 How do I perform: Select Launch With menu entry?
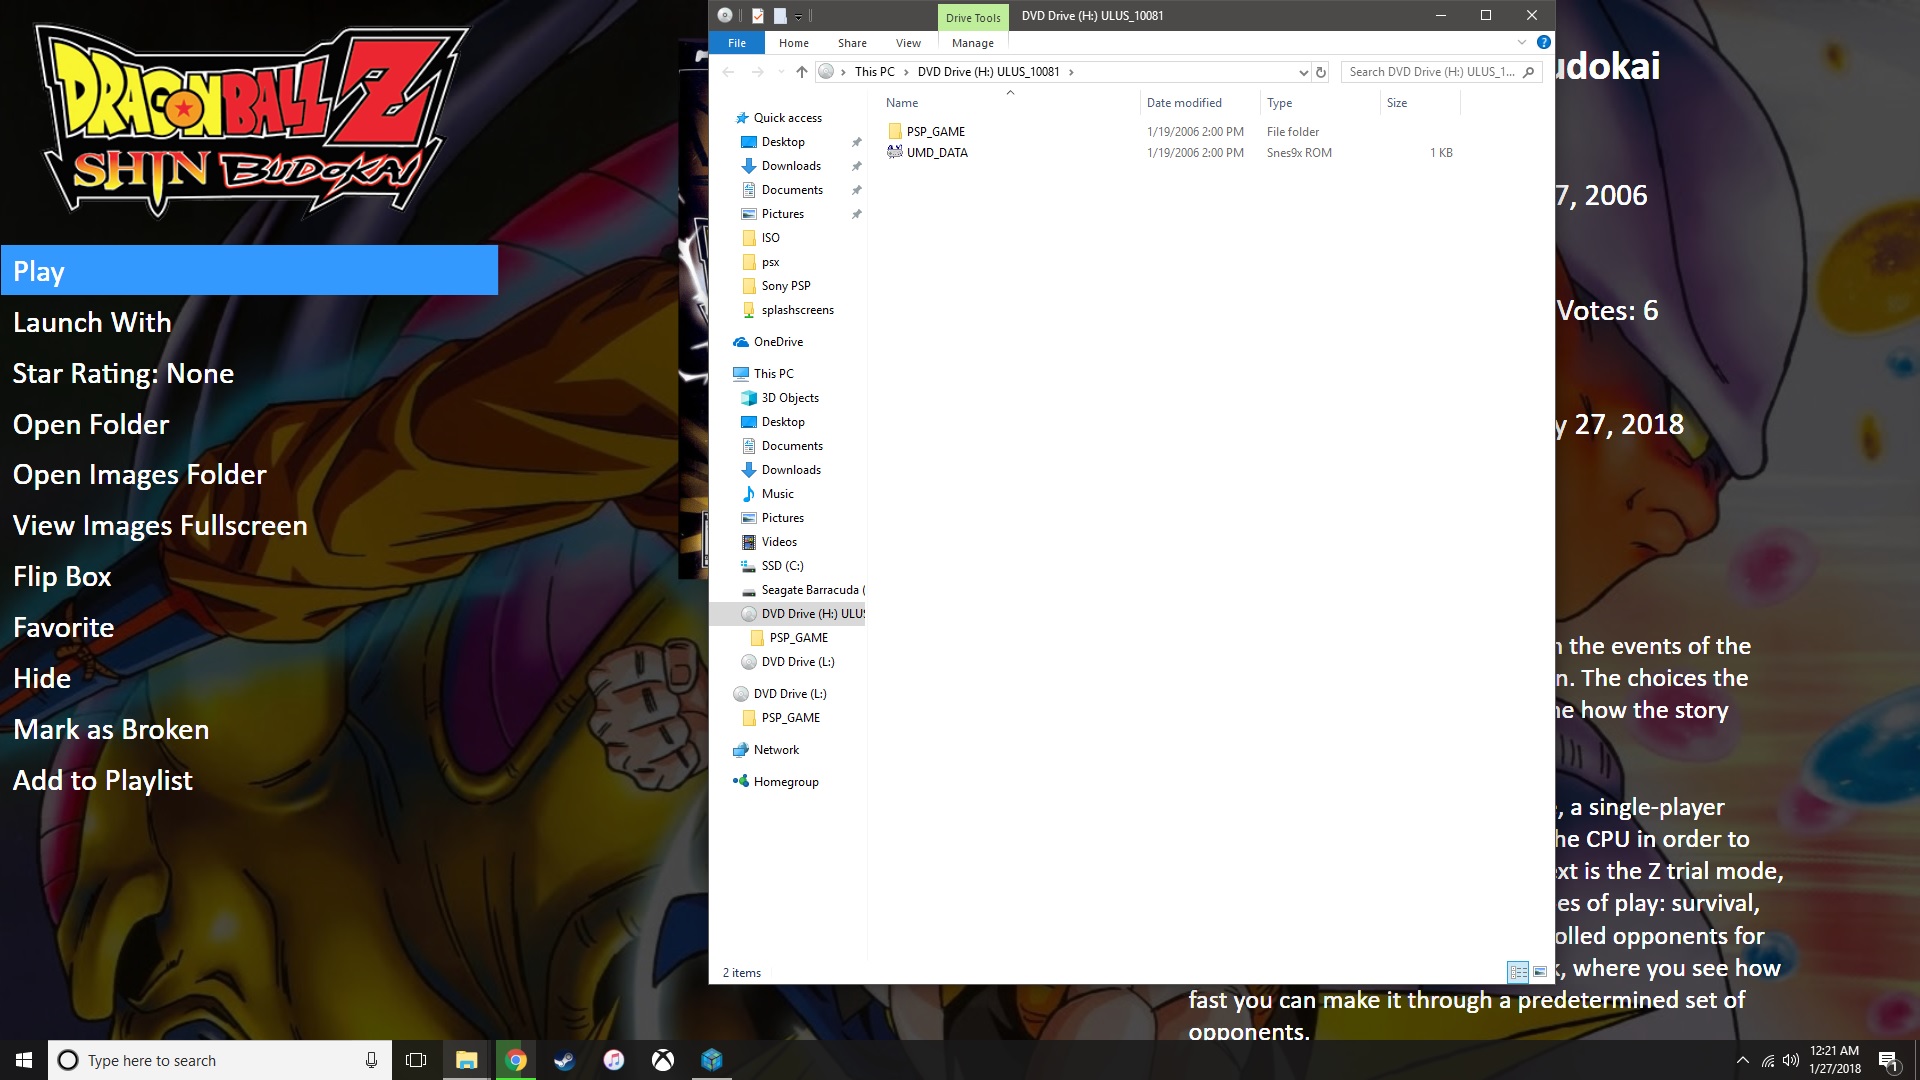pos(92,322)
